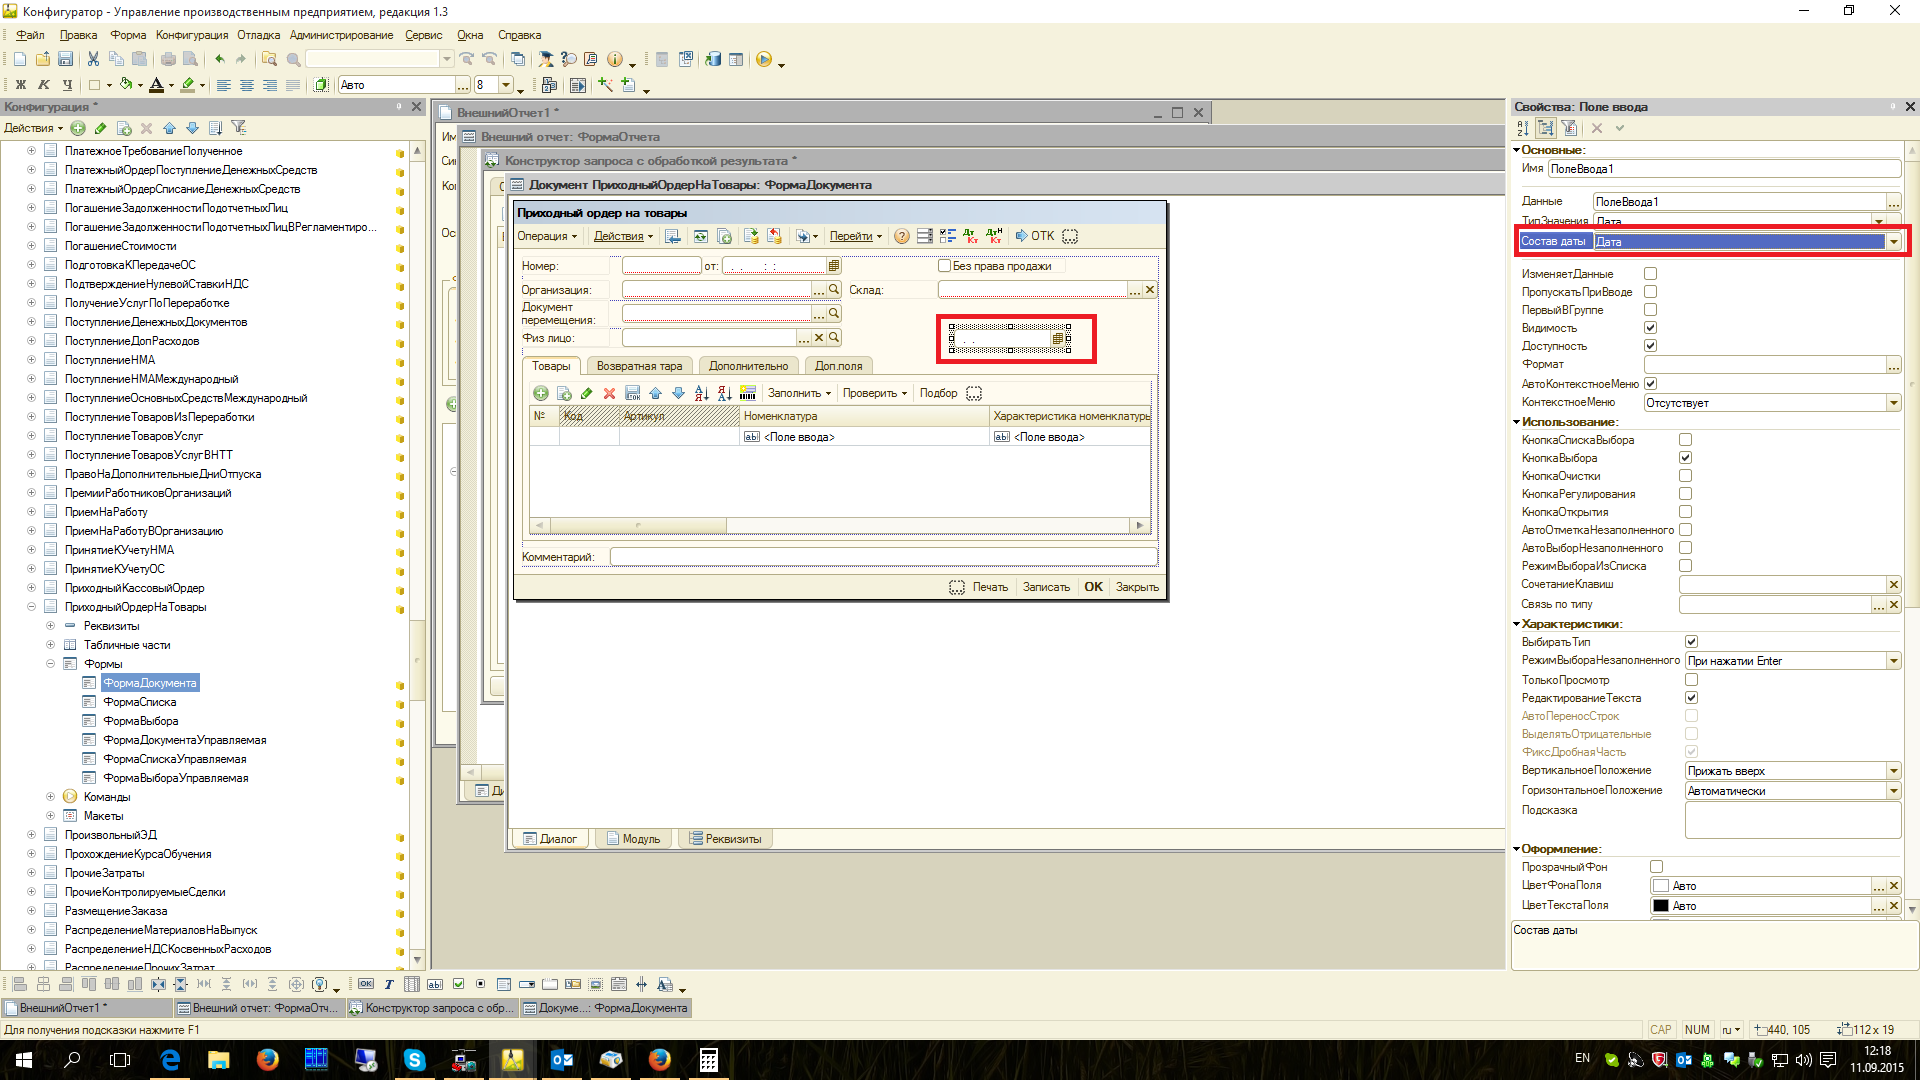Collapse the ПриходныйОрдерНаТовары tree node
The height and width of the screenshot is (1080, 1920).
click(x=31, y=607)
